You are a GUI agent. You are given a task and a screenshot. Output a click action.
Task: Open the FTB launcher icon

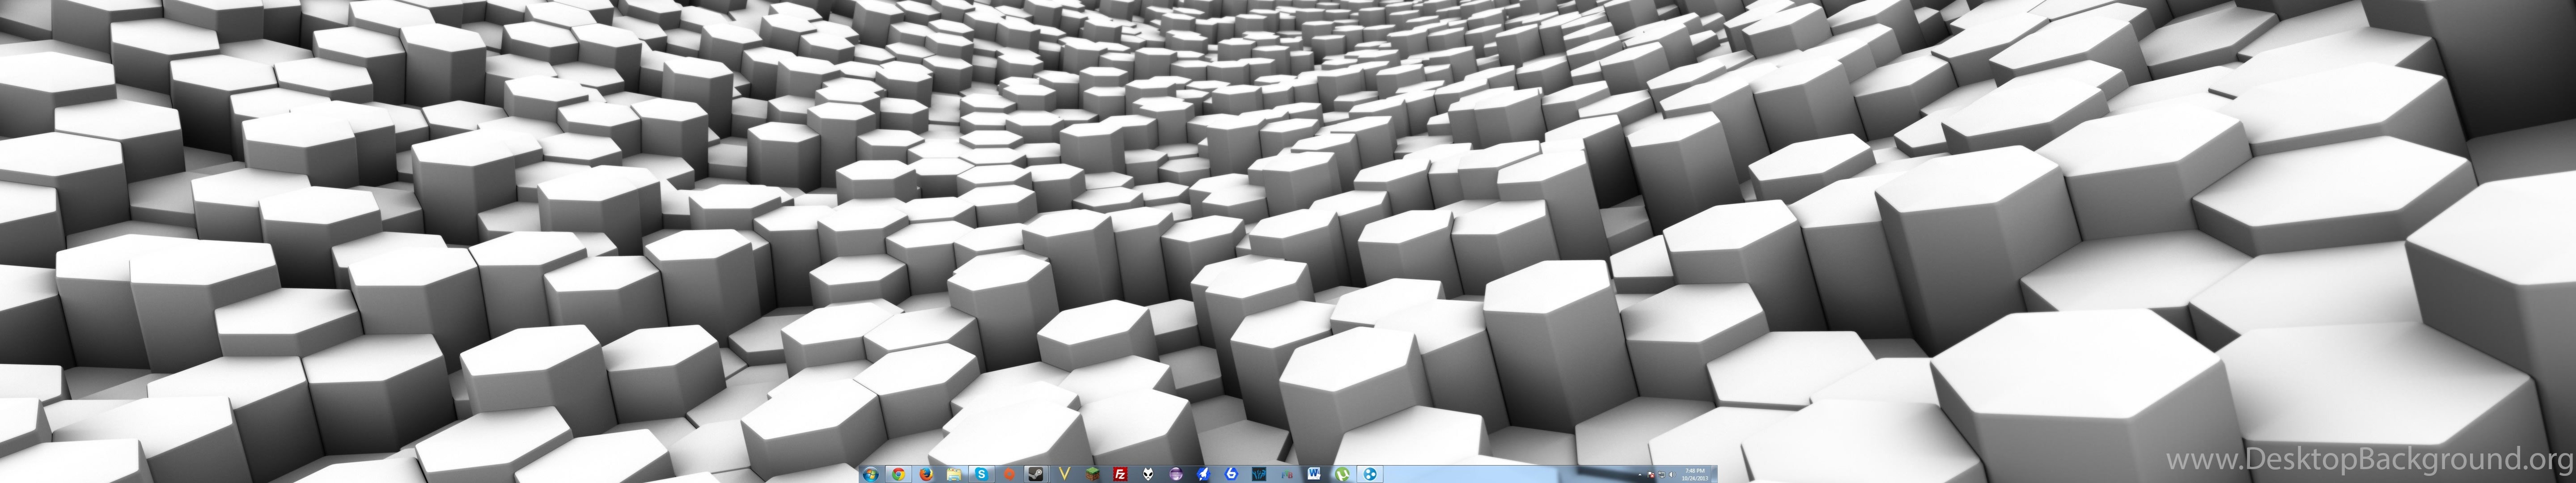[x=1288, y=474]
